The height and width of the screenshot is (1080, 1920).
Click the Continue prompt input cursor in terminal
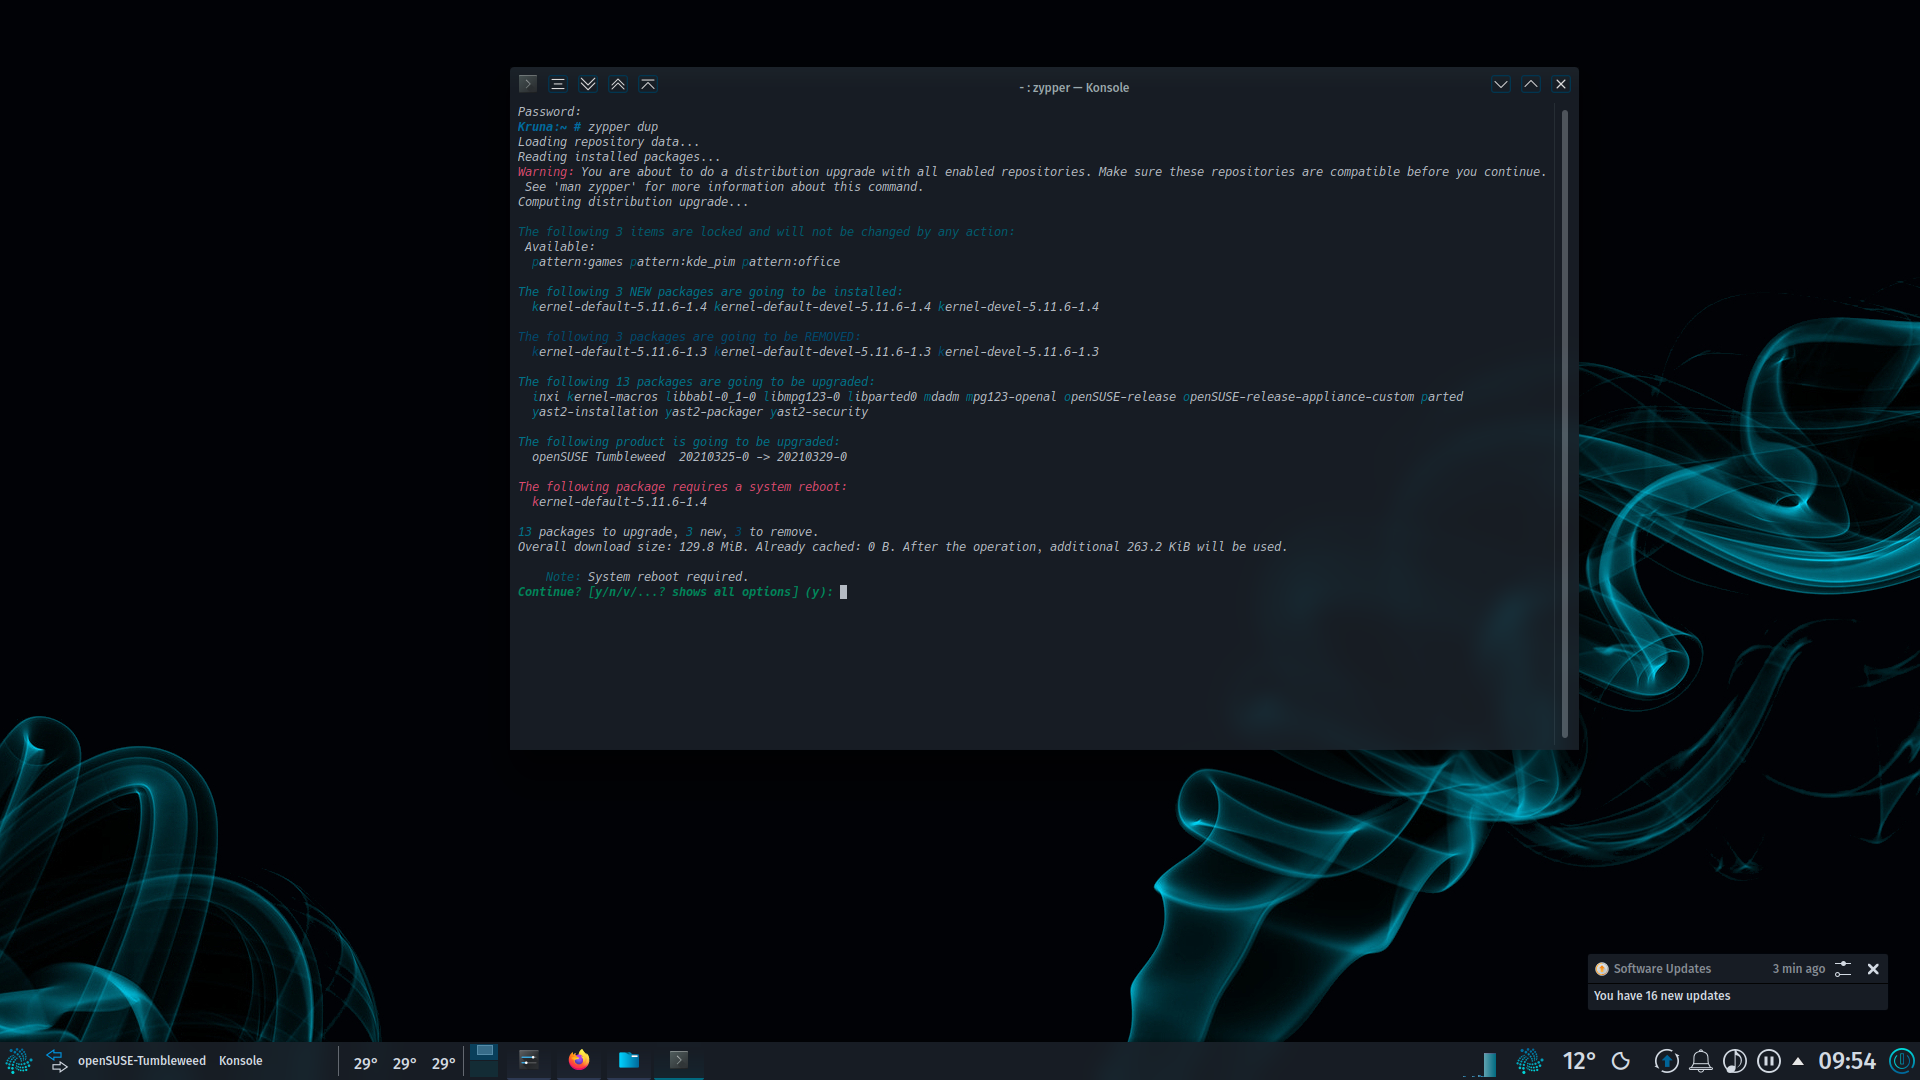click(x=843, y=592)
